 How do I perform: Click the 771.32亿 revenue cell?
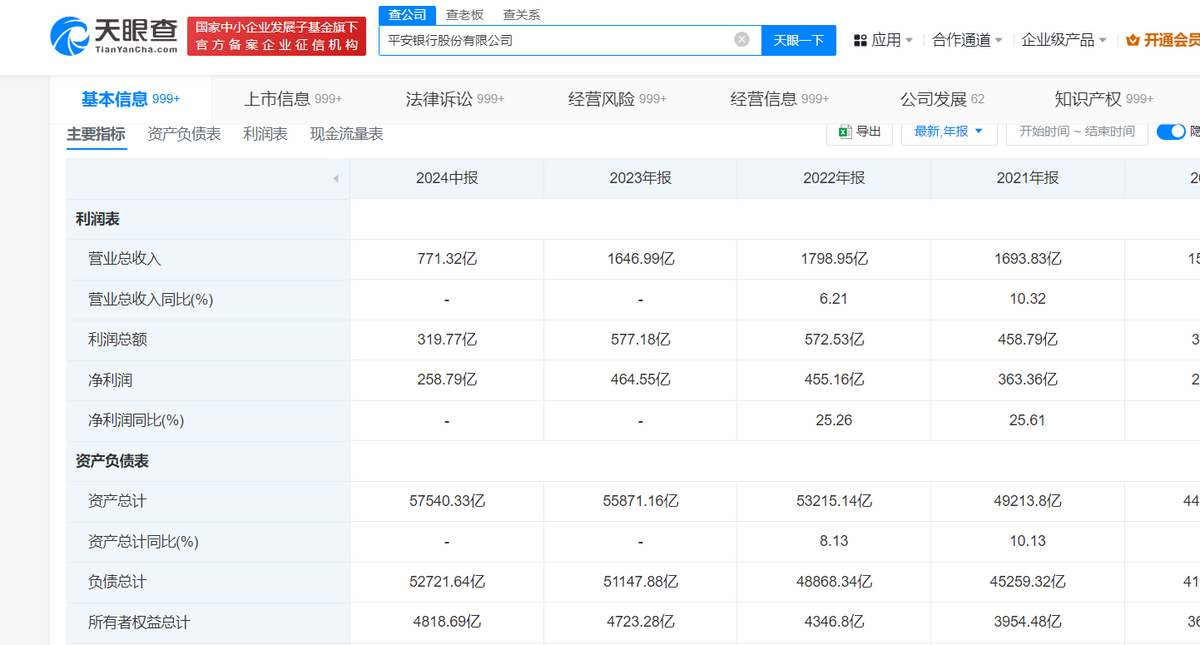click(447, 259)
